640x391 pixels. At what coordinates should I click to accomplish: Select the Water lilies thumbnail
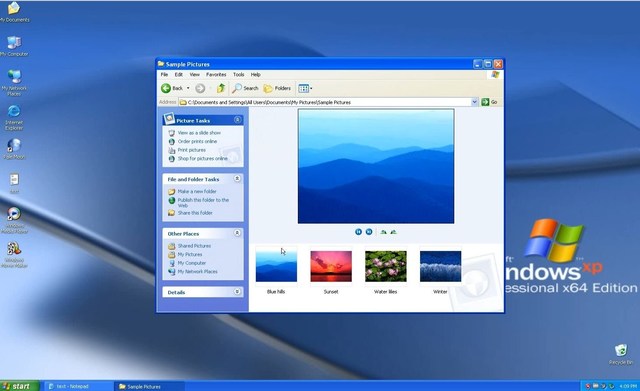click(x=386, y=267)
